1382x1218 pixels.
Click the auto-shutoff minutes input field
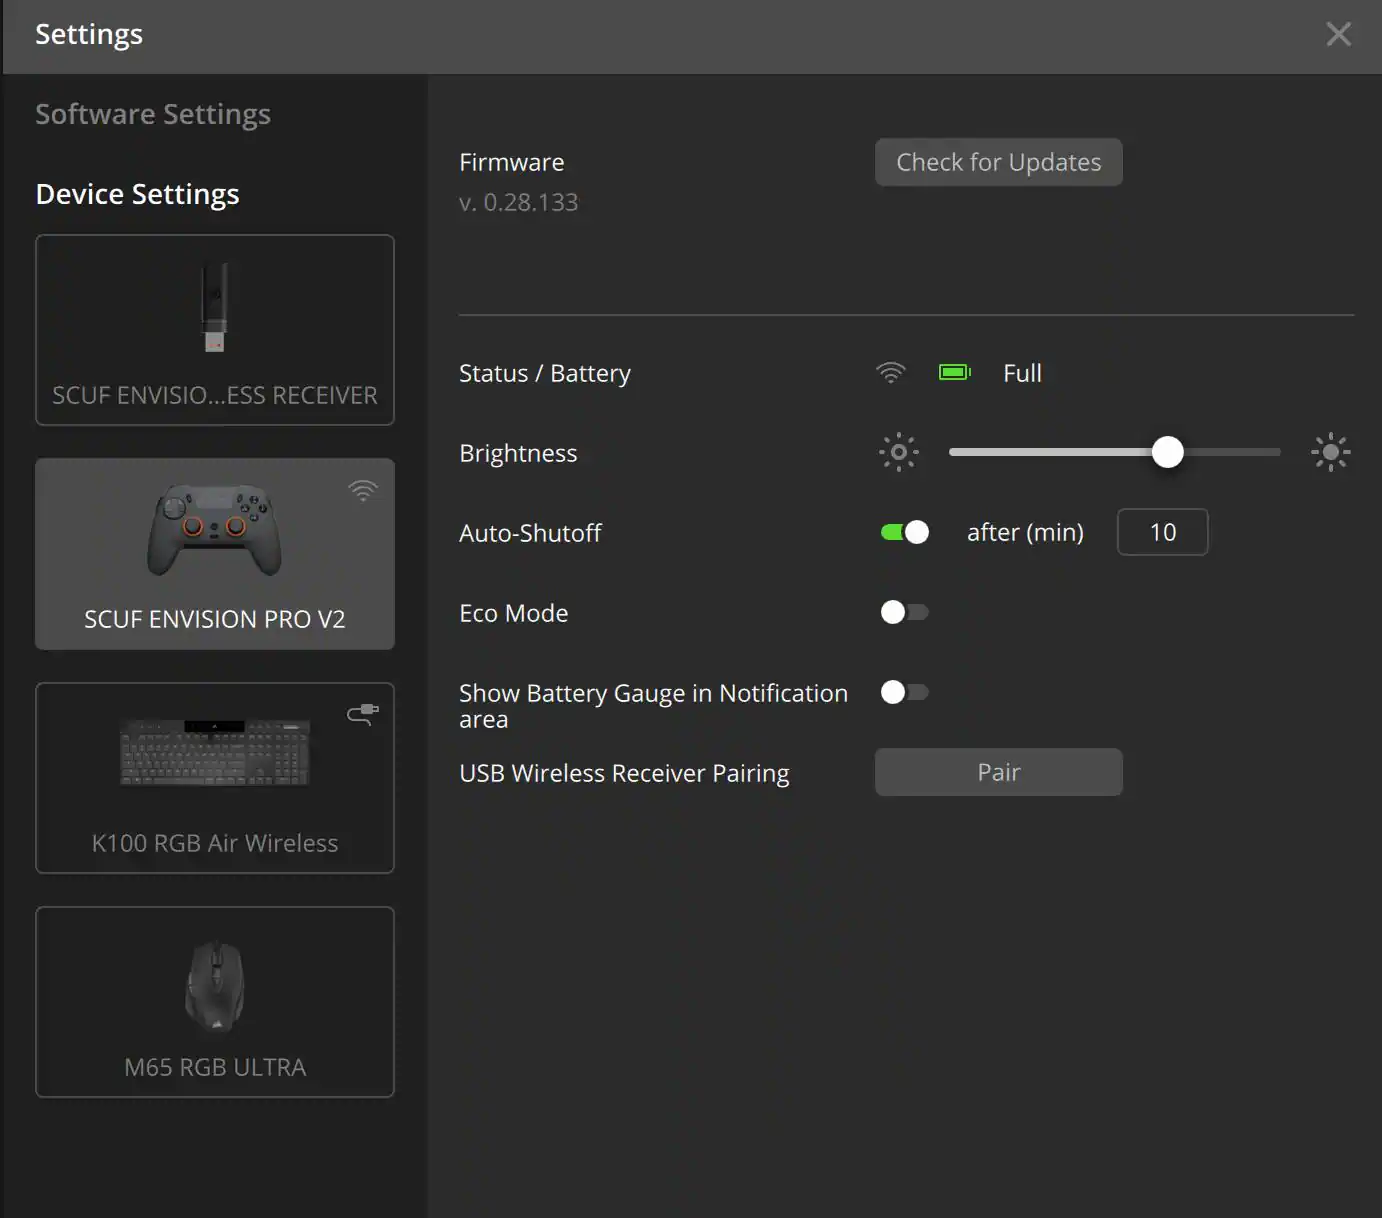(x=1162, y=532)
